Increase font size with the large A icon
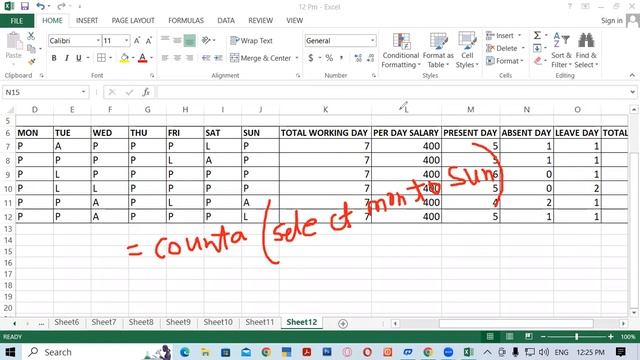 point(137,40)
